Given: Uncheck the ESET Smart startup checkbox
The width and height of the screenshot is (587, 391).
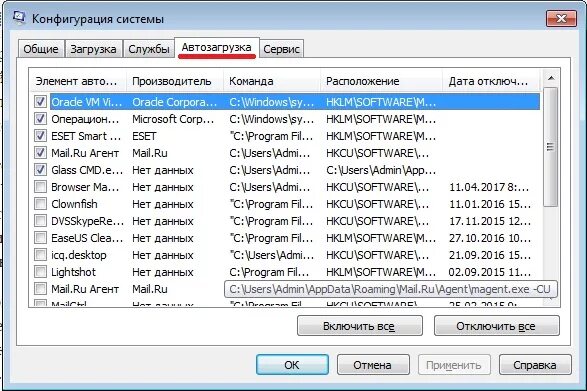Looking at the screenshot, I should coord(40,136).
